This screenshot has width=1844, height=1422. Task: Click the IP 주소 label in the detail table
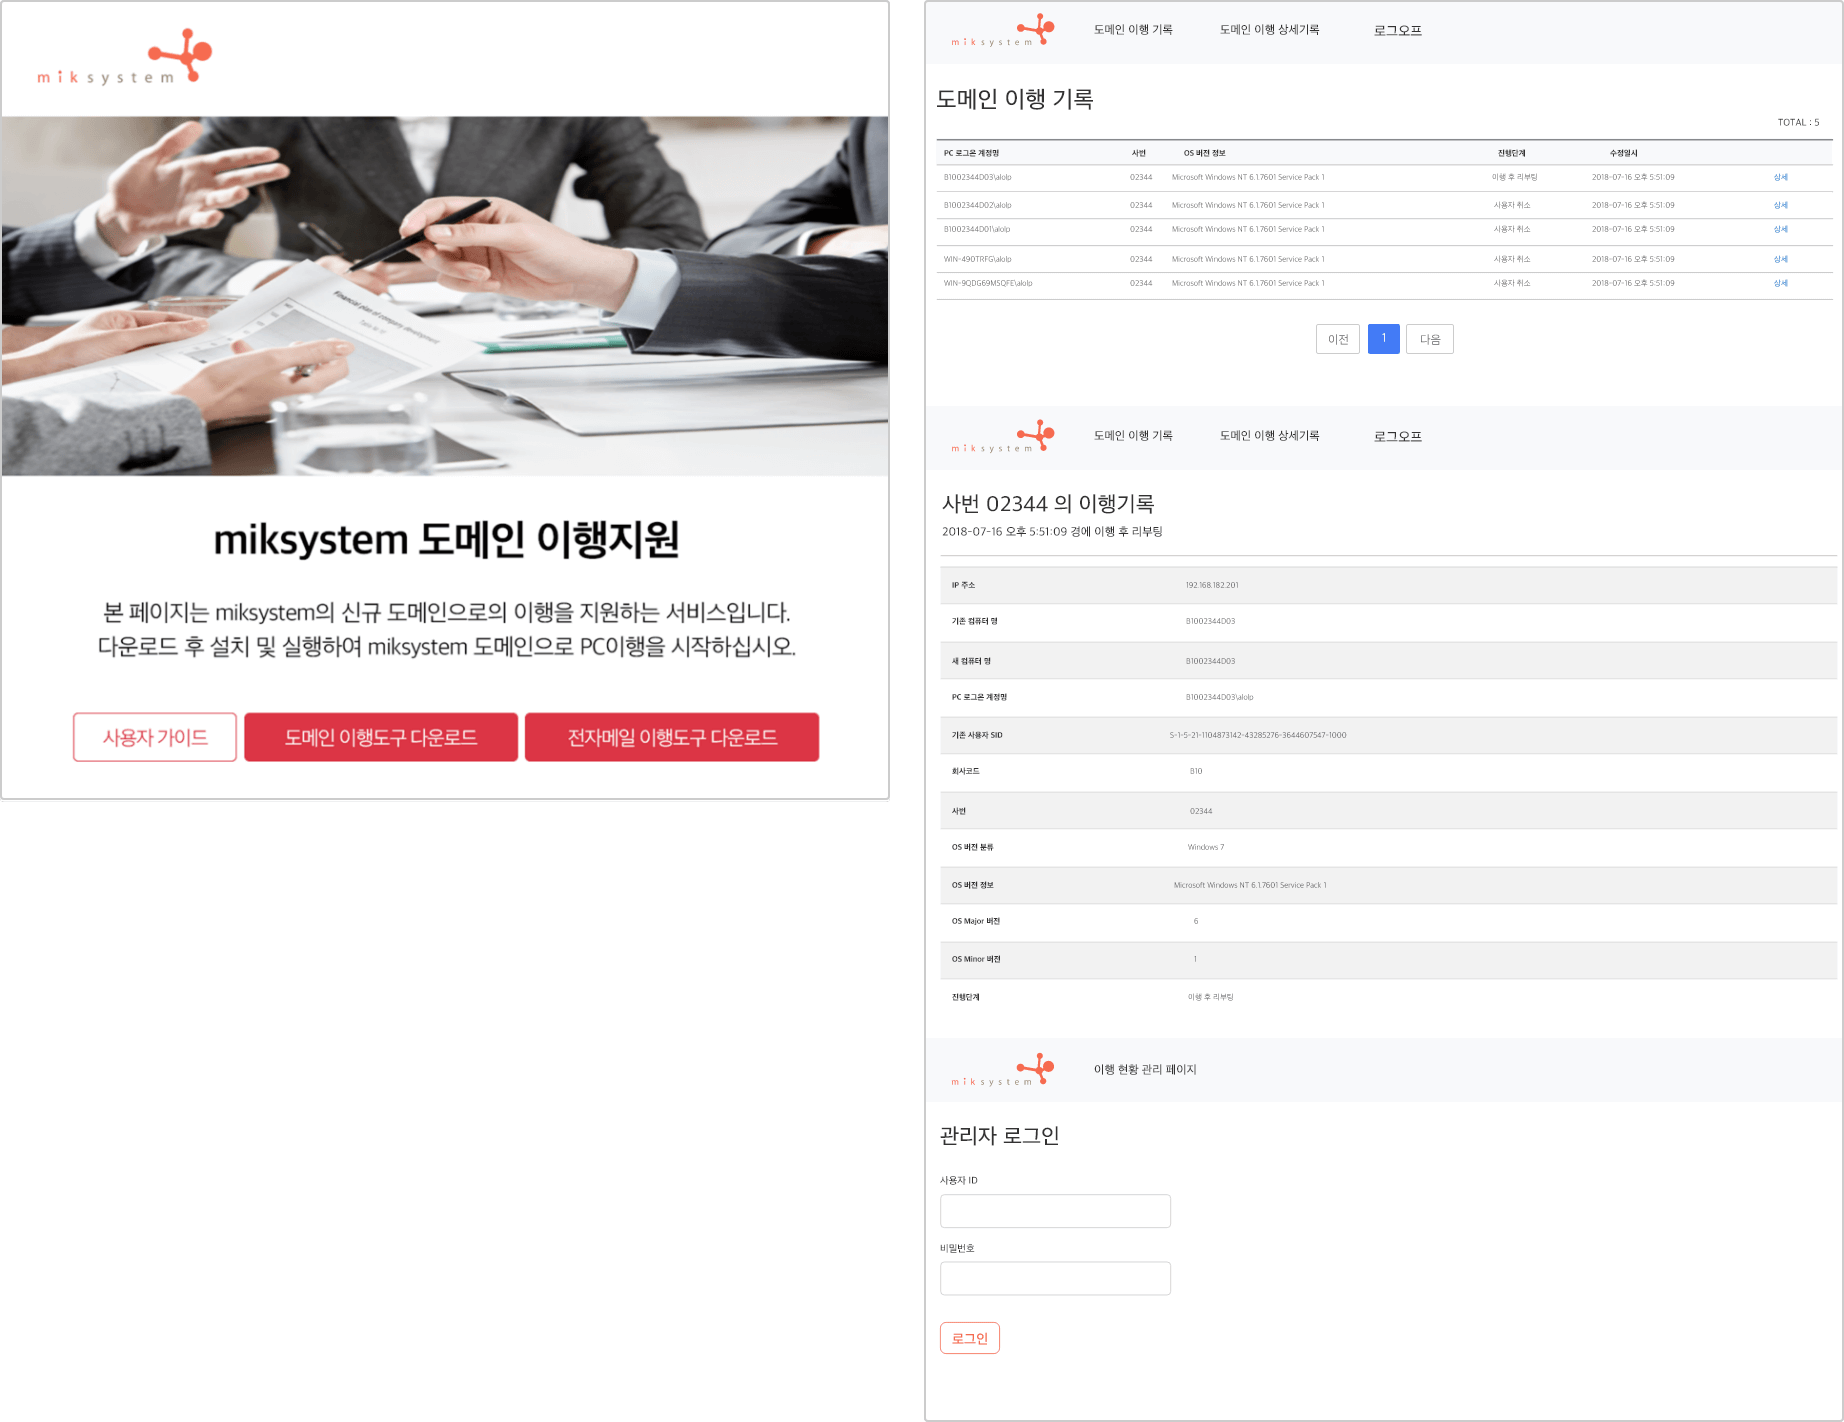963,586
